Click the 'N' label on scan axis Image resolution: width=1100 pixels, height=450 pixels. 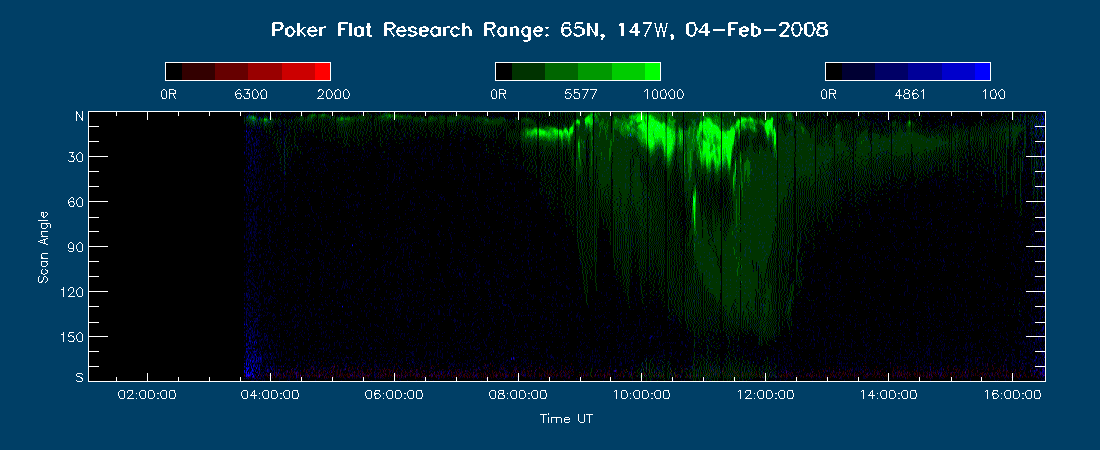pos(79,118)
